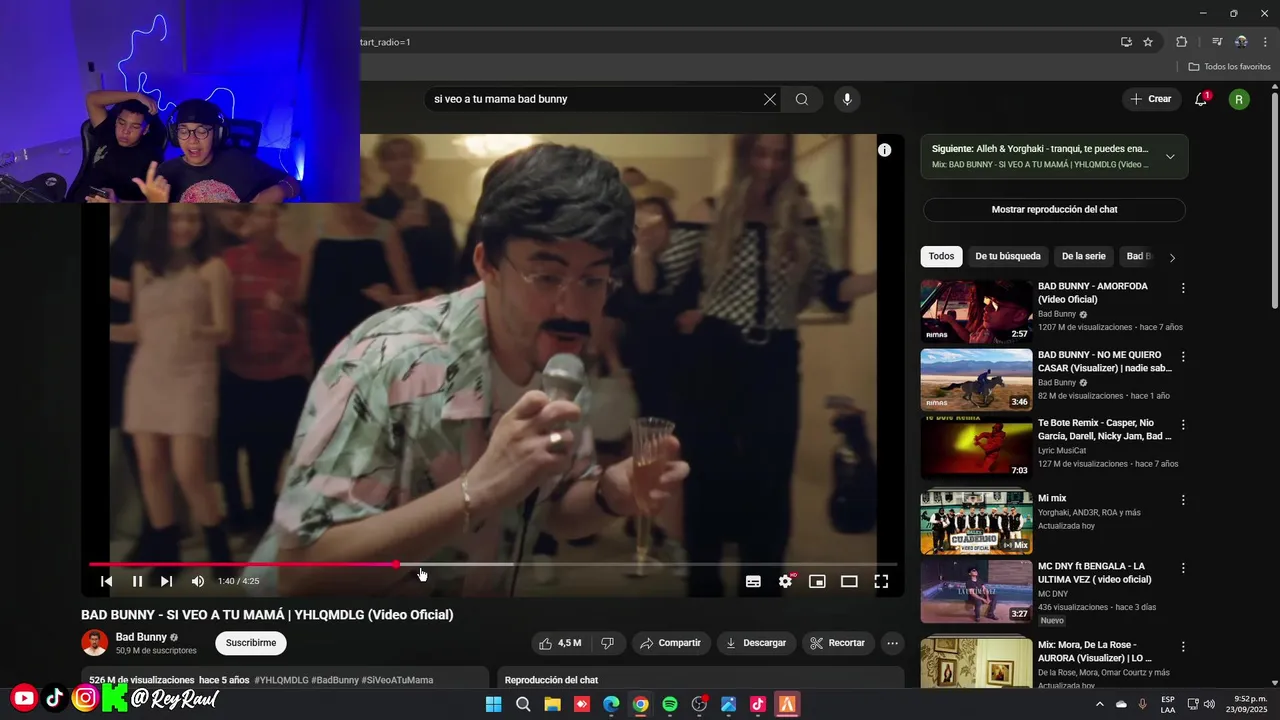
Task: Open Chrome extensions puzzle icon
Action: coord(1181,42)
